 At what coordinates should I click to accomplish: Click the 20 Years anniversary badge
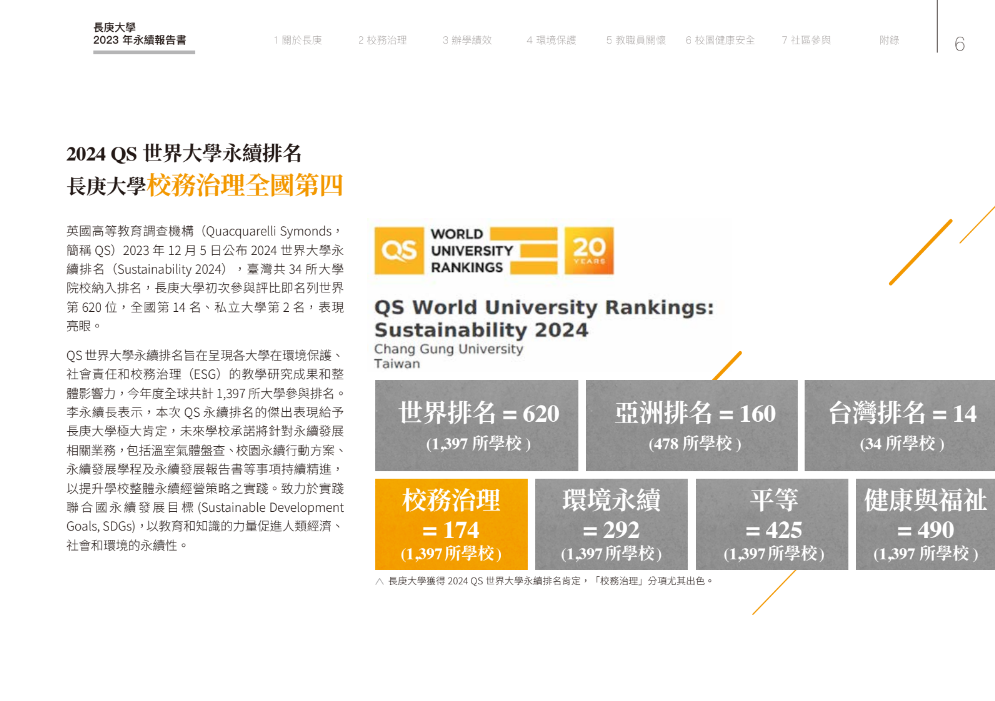click(x=589, y=251)
